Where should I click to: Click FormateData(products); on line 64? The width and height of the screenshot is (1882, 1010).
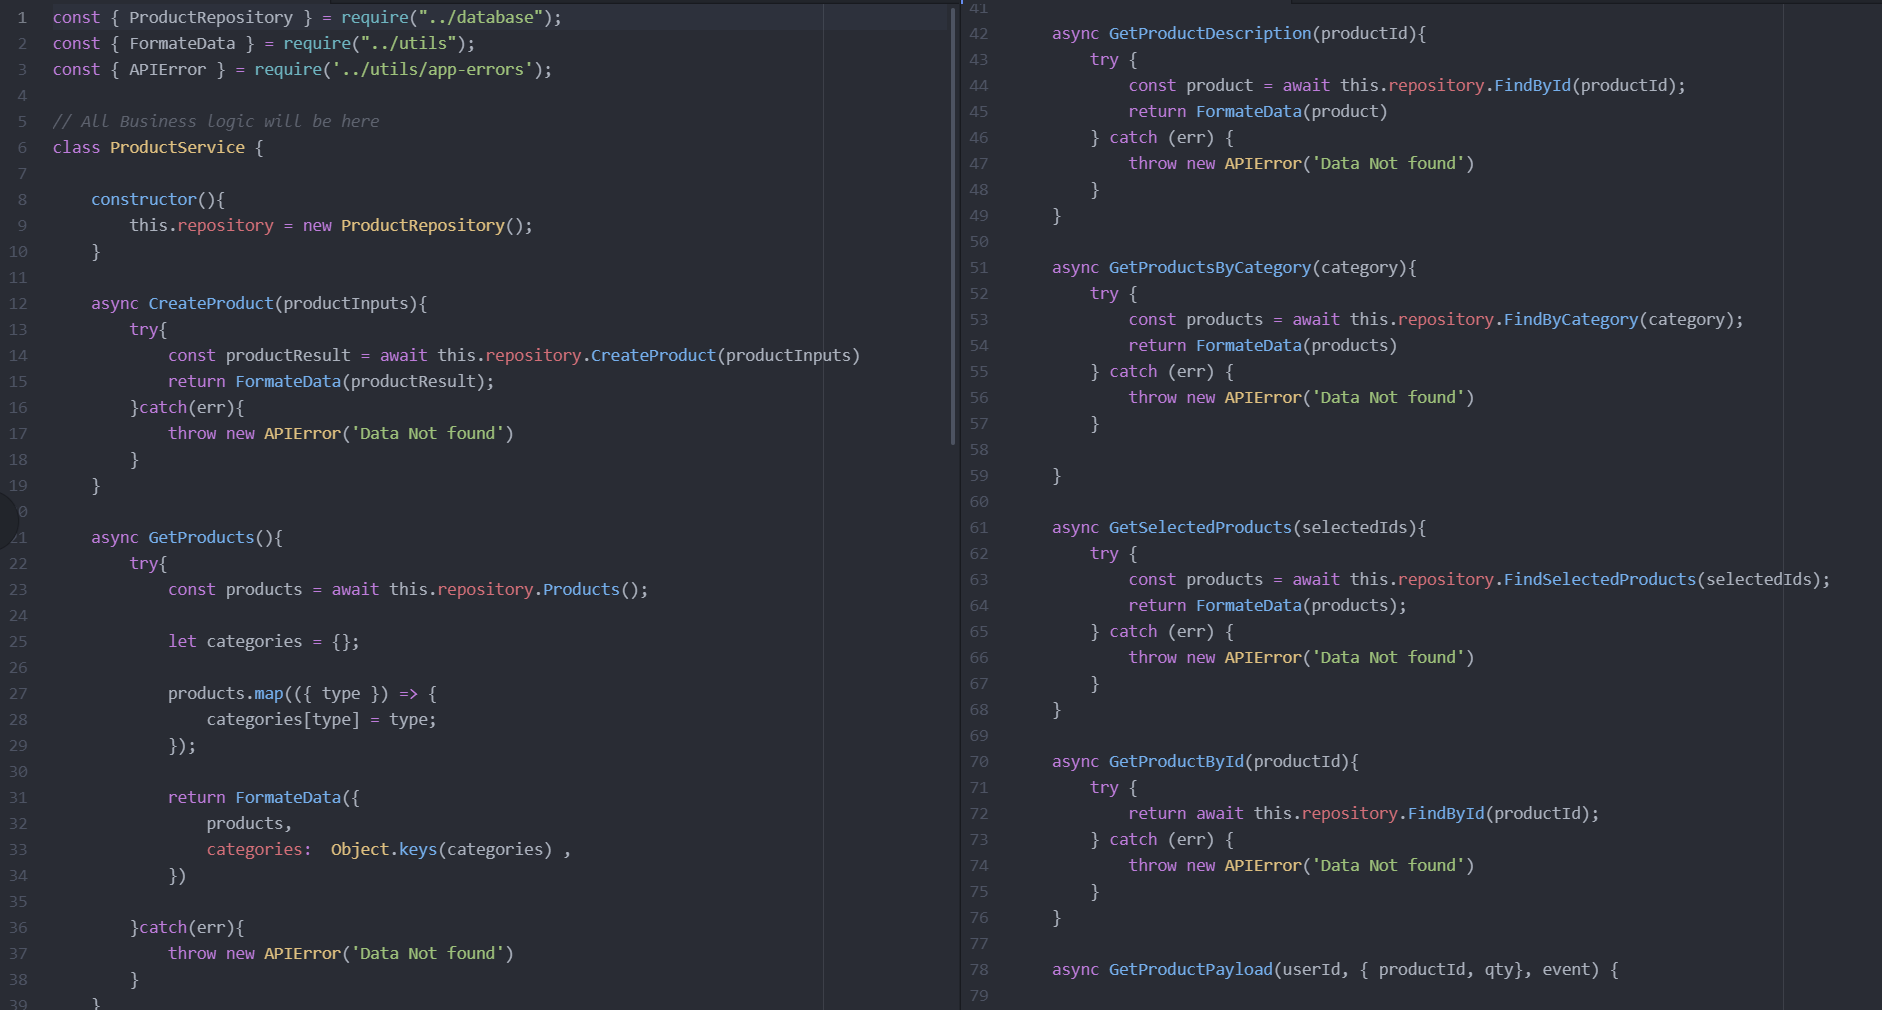click(1301, 605)
